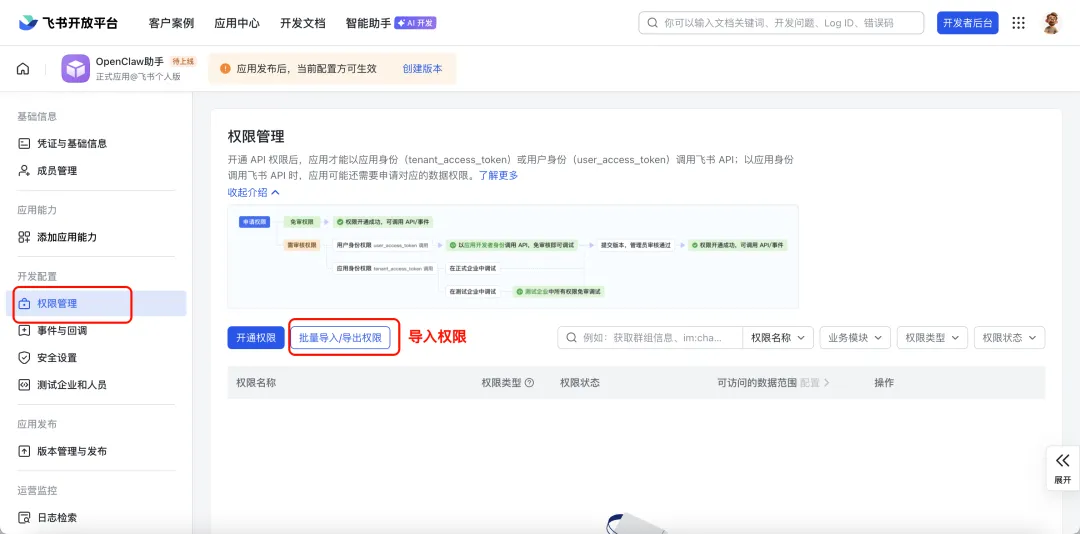Click the 权限管理 lock icon in sidebar
1080x534 pixels.
[24, 303]
